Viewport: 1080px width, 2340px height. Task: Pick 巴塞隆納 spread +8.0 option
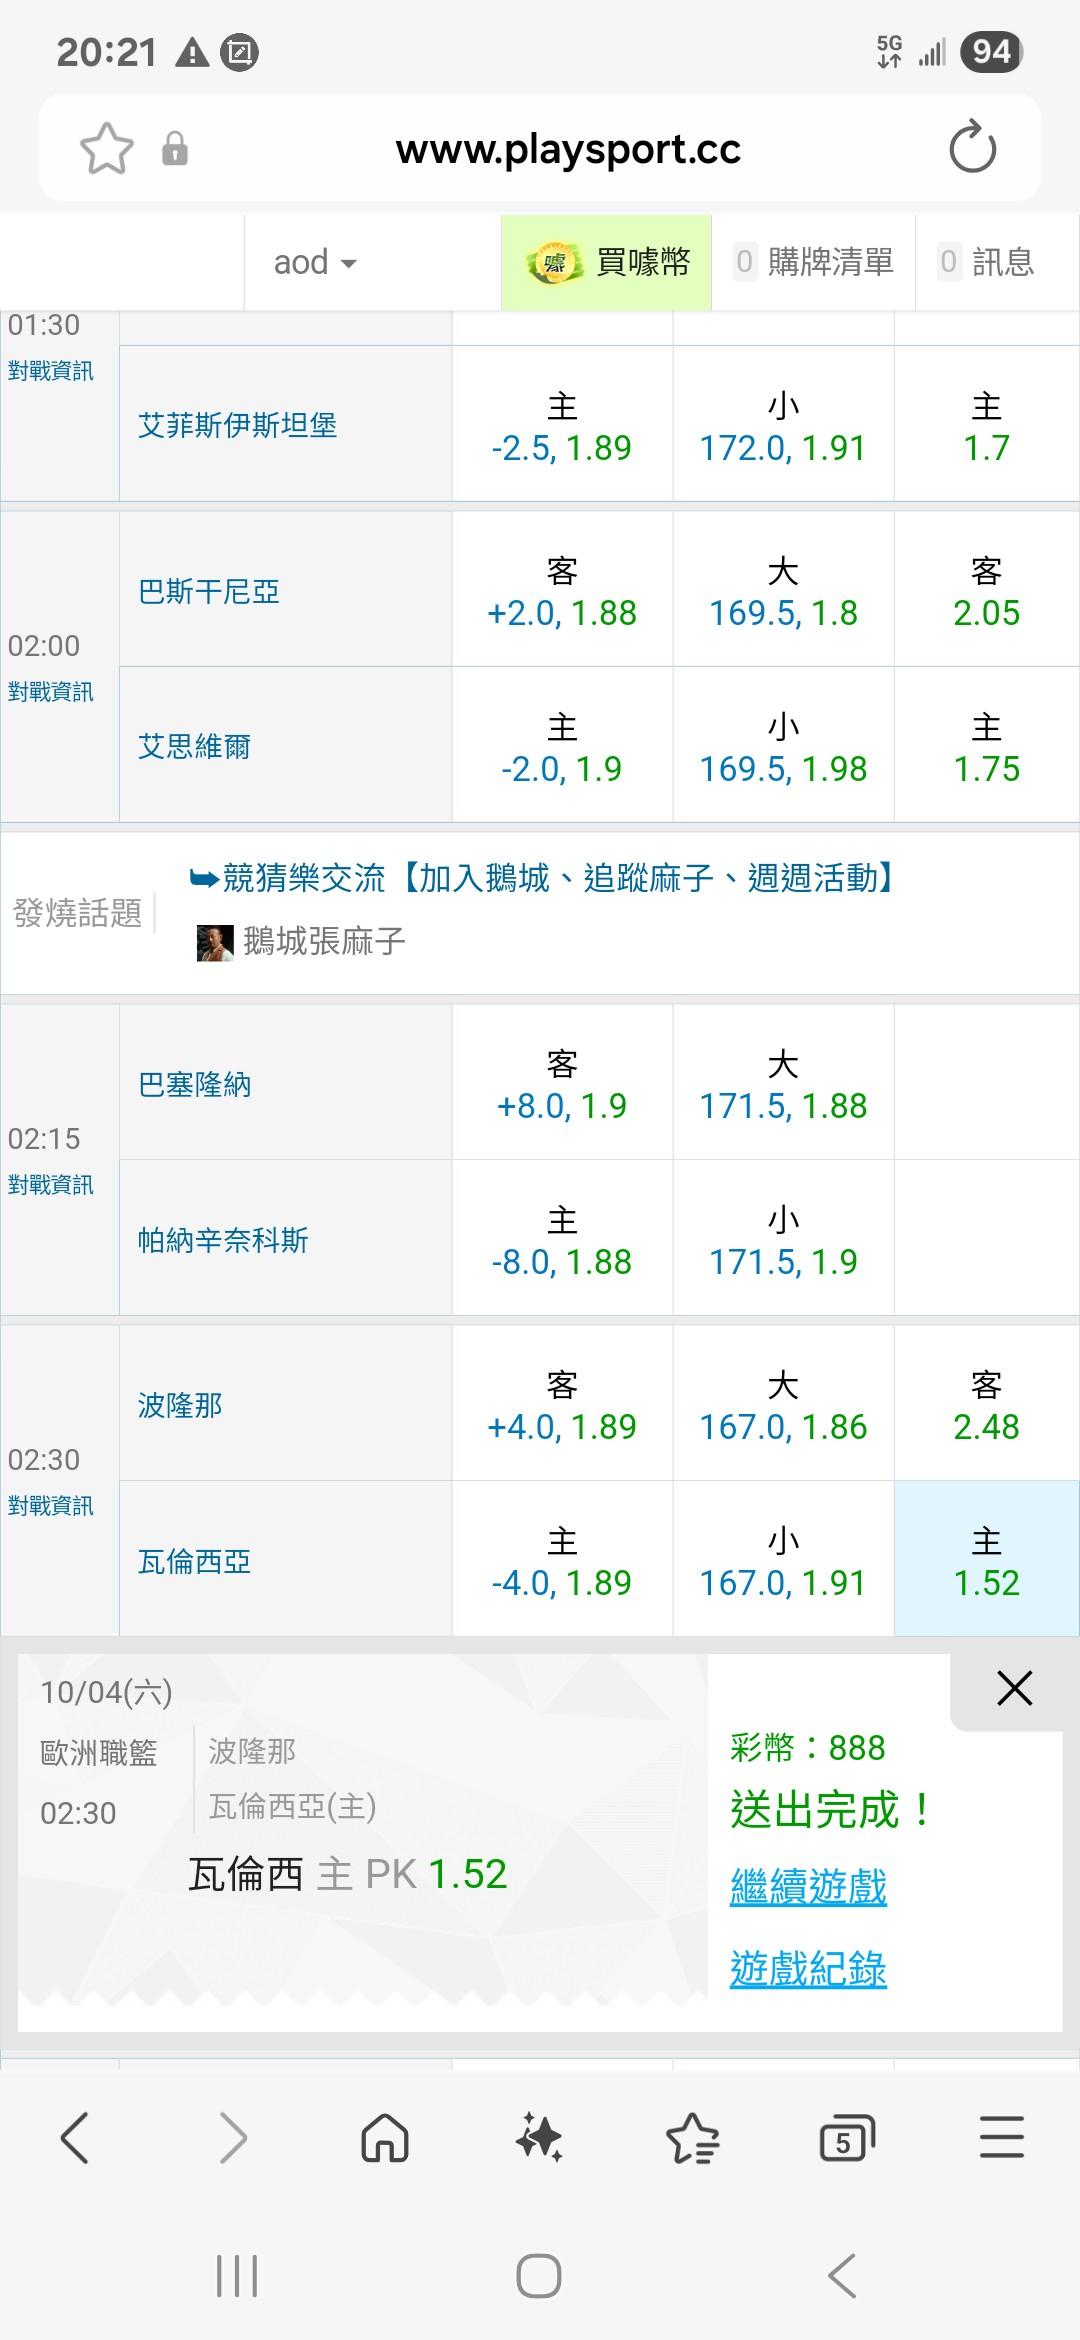[x=562, y=1085]
